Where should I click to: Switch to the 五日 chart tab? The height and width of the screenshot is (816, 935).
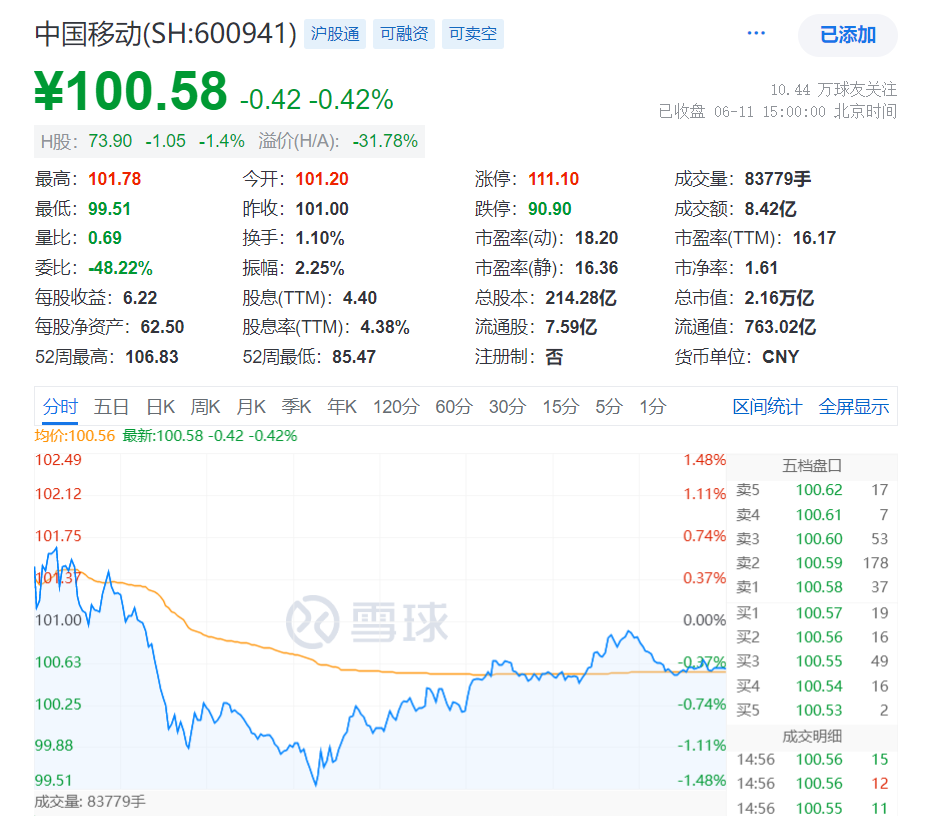pos(111,407)
